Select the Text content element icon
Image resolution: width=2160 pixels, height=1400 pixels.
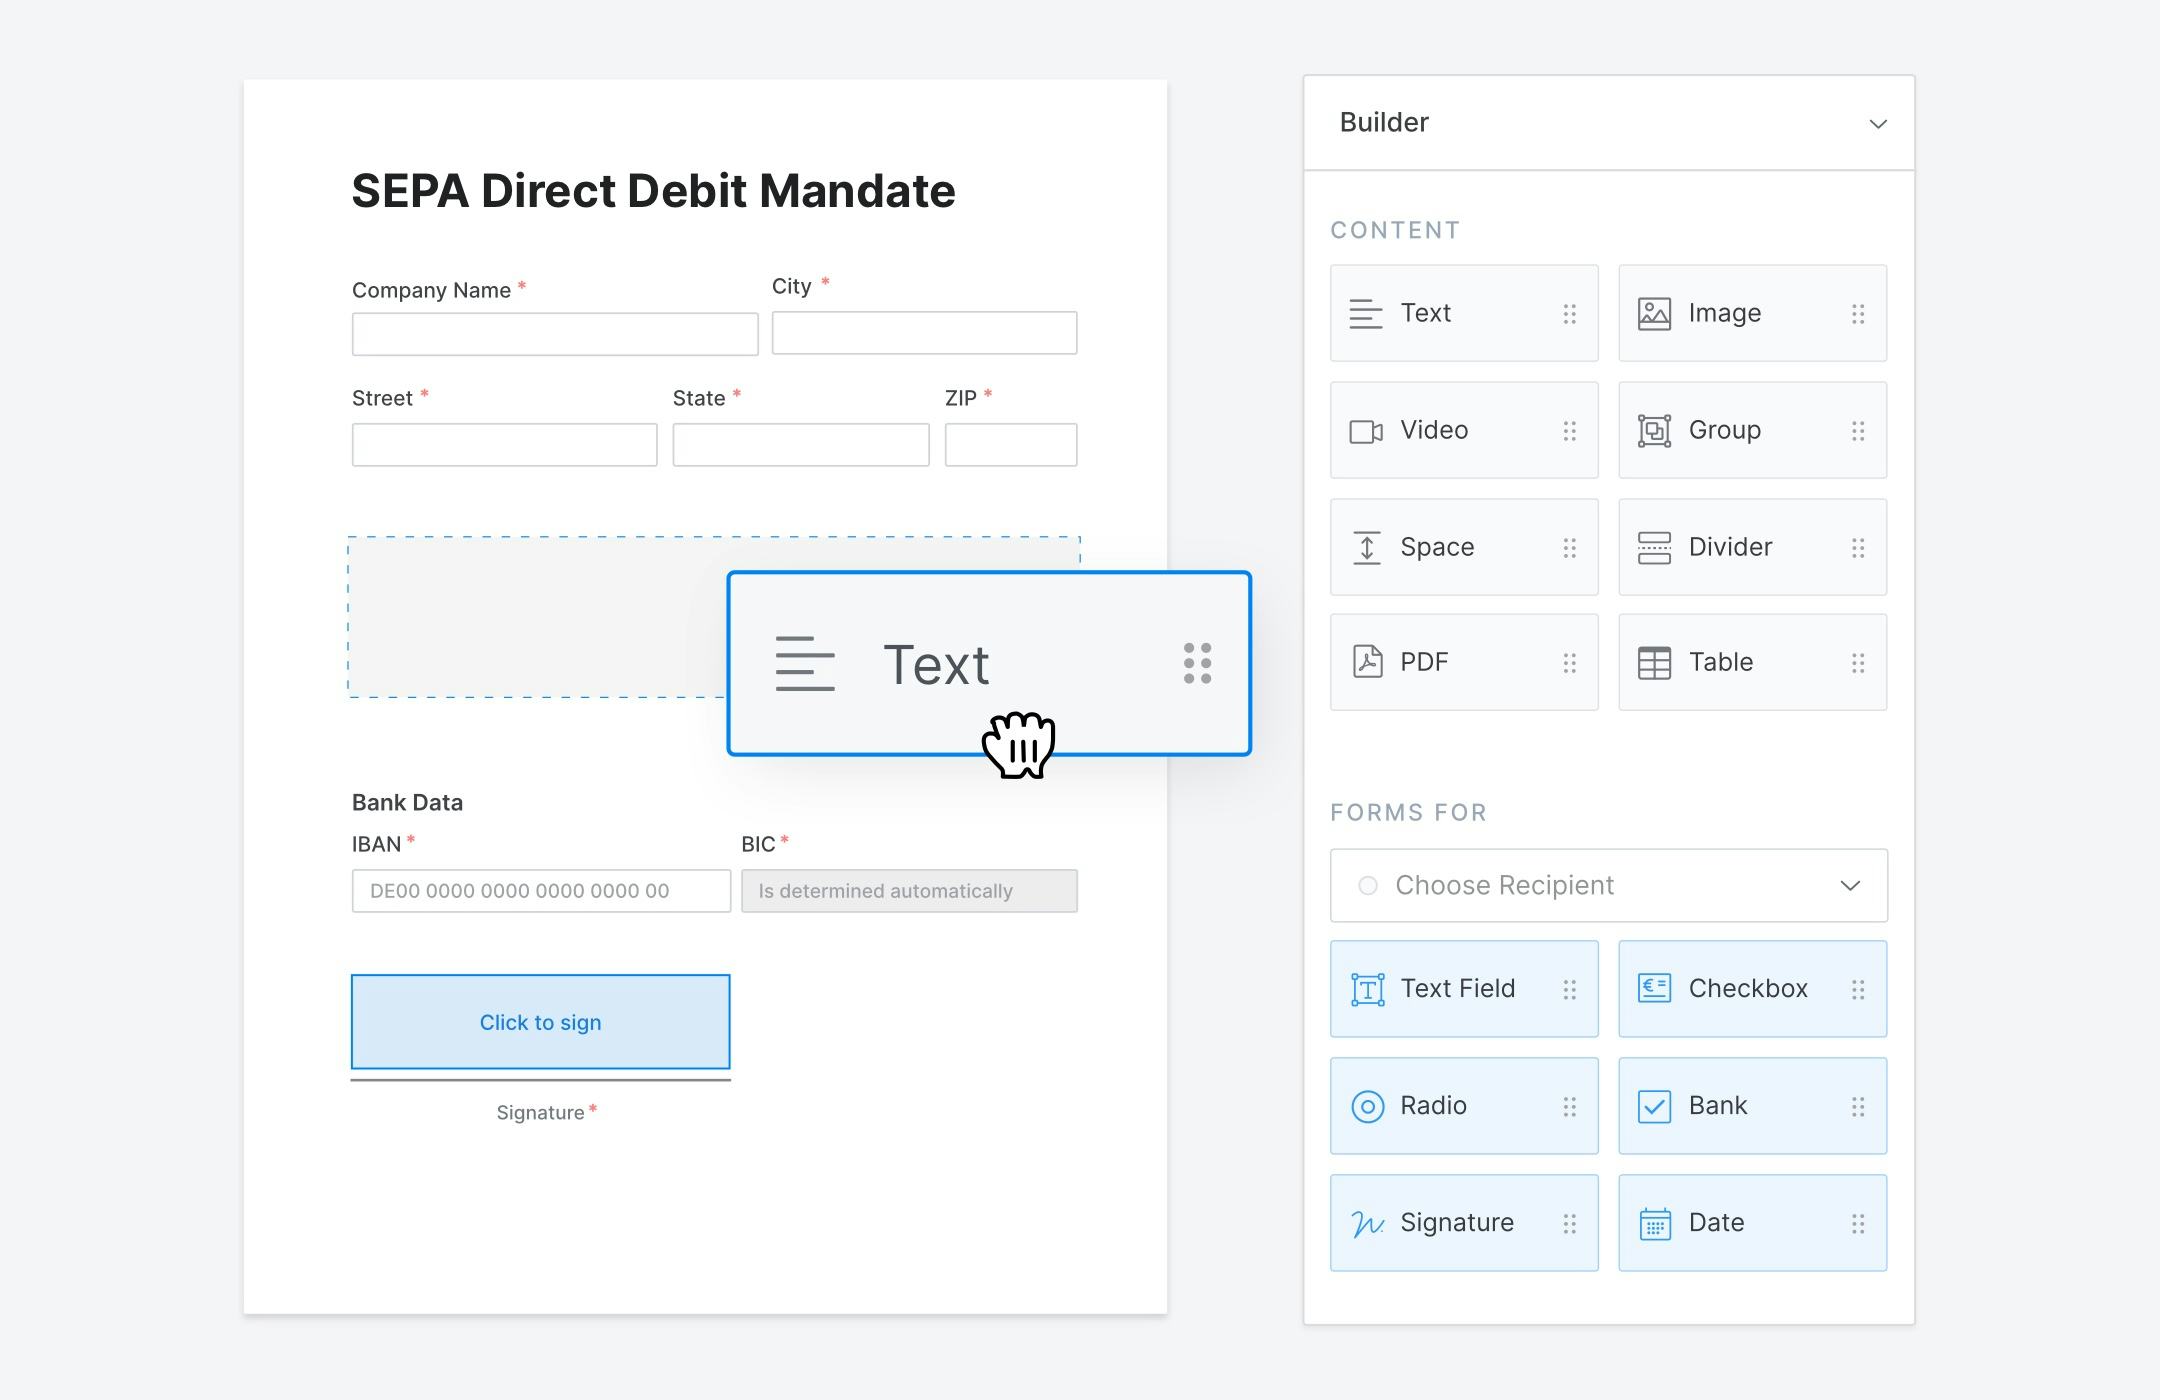click(x=1369, y=313)
